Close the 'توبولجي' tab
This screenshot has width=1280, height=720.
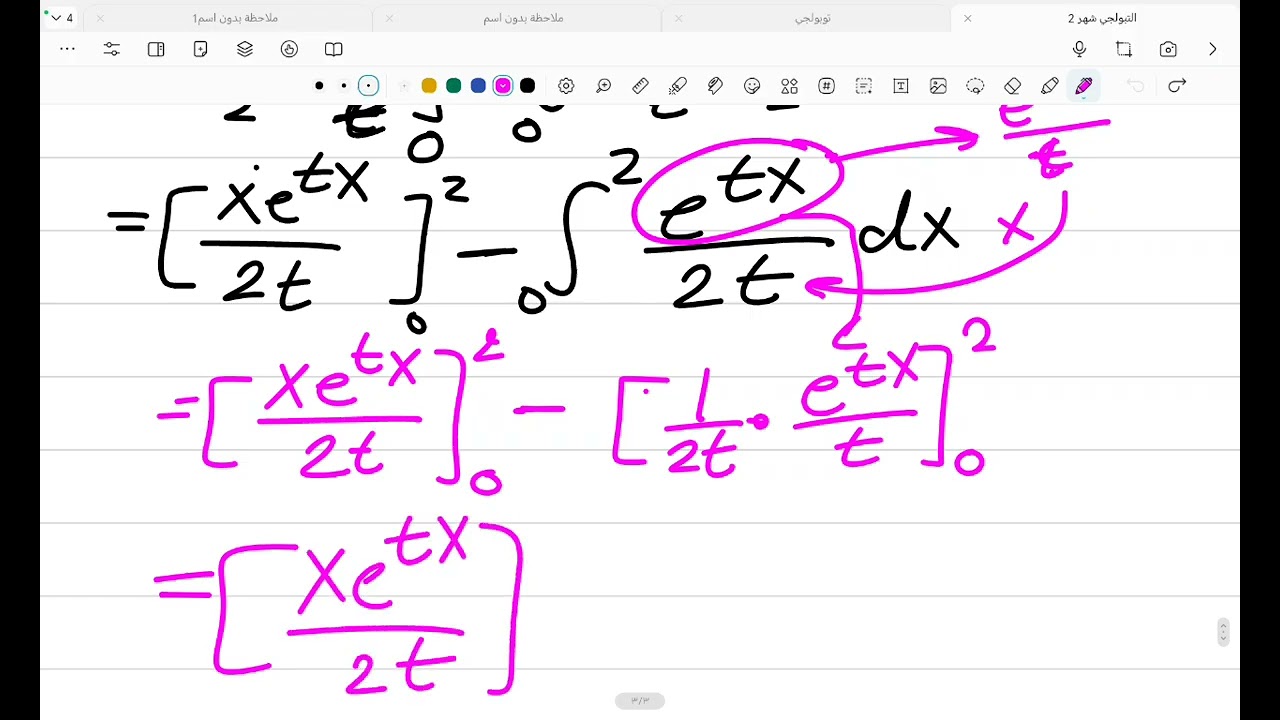(678, 18)
